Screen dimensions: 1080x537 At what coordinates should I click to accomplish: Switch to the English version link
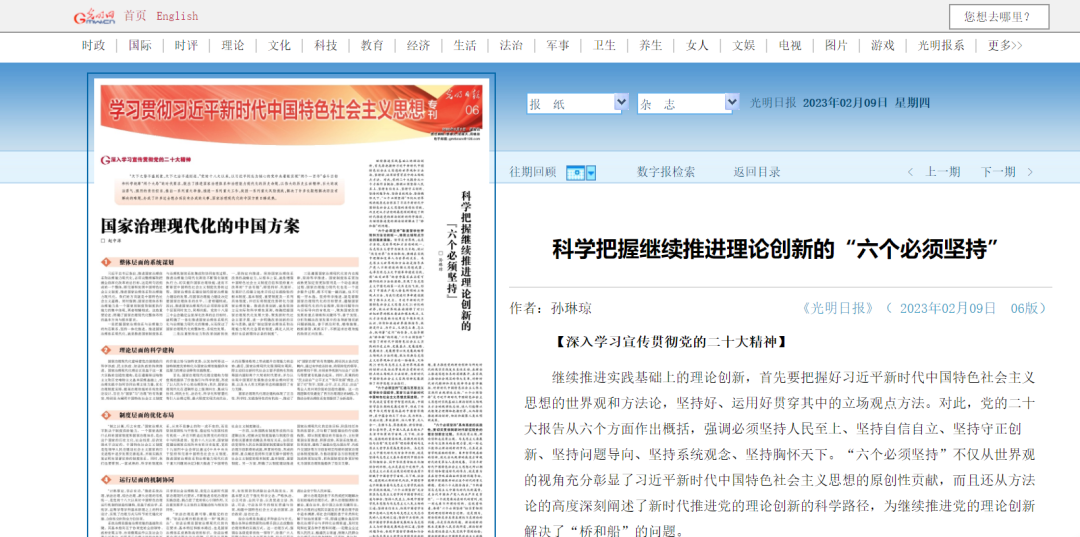(x=177, y=16)
